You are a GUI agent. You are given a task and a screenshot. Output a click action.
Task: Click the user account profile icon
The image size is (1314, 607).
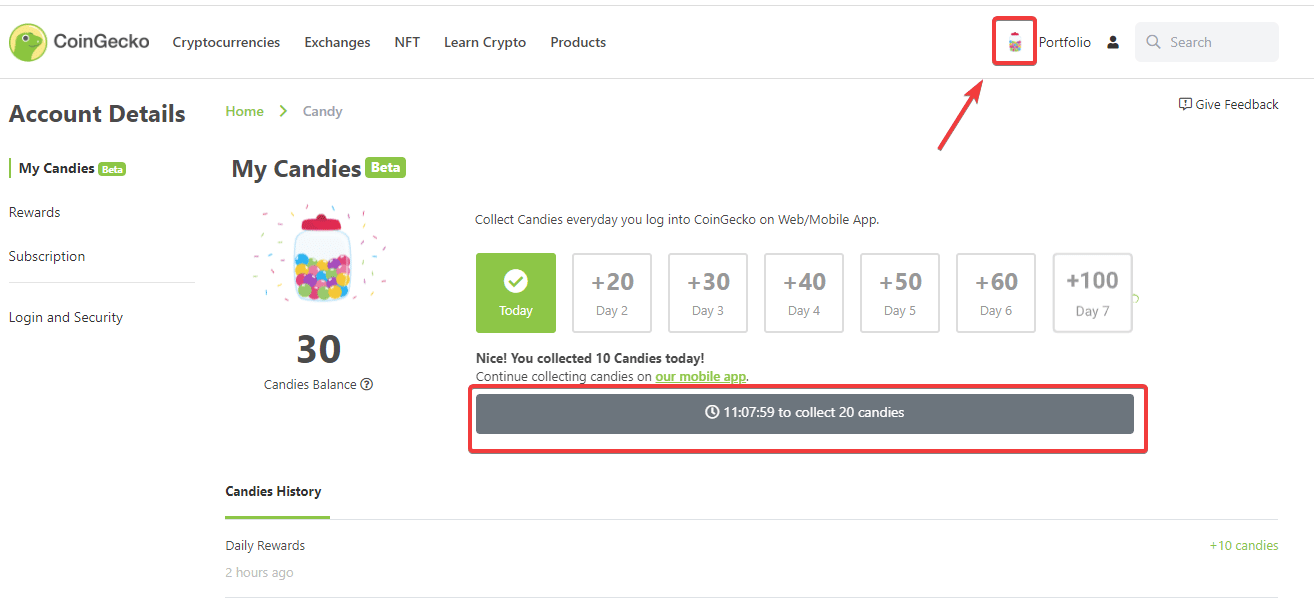1113,41
